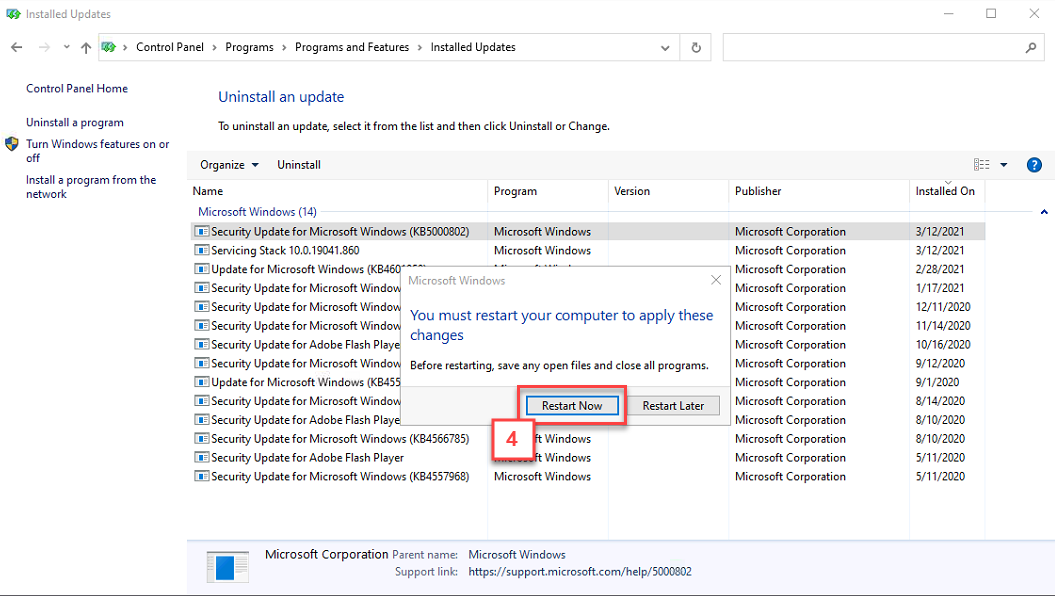The width and height of the screenshot is (1055, 596).
Task: Select Servicing Stack 10.0.19041.860 row
Action: (x=588, y=250)
